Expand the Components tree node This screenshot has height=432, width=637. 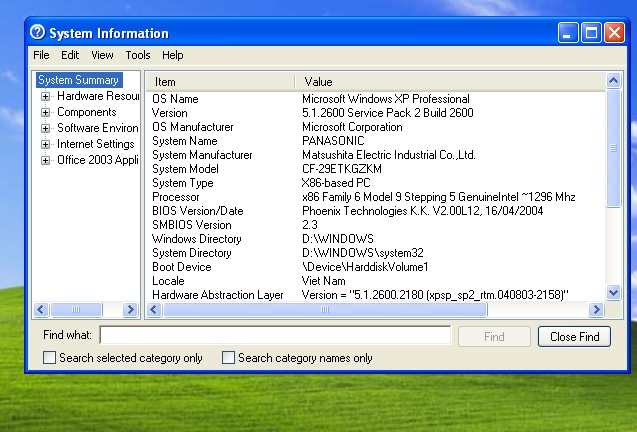pyautogui.click(x=46, y=113)
